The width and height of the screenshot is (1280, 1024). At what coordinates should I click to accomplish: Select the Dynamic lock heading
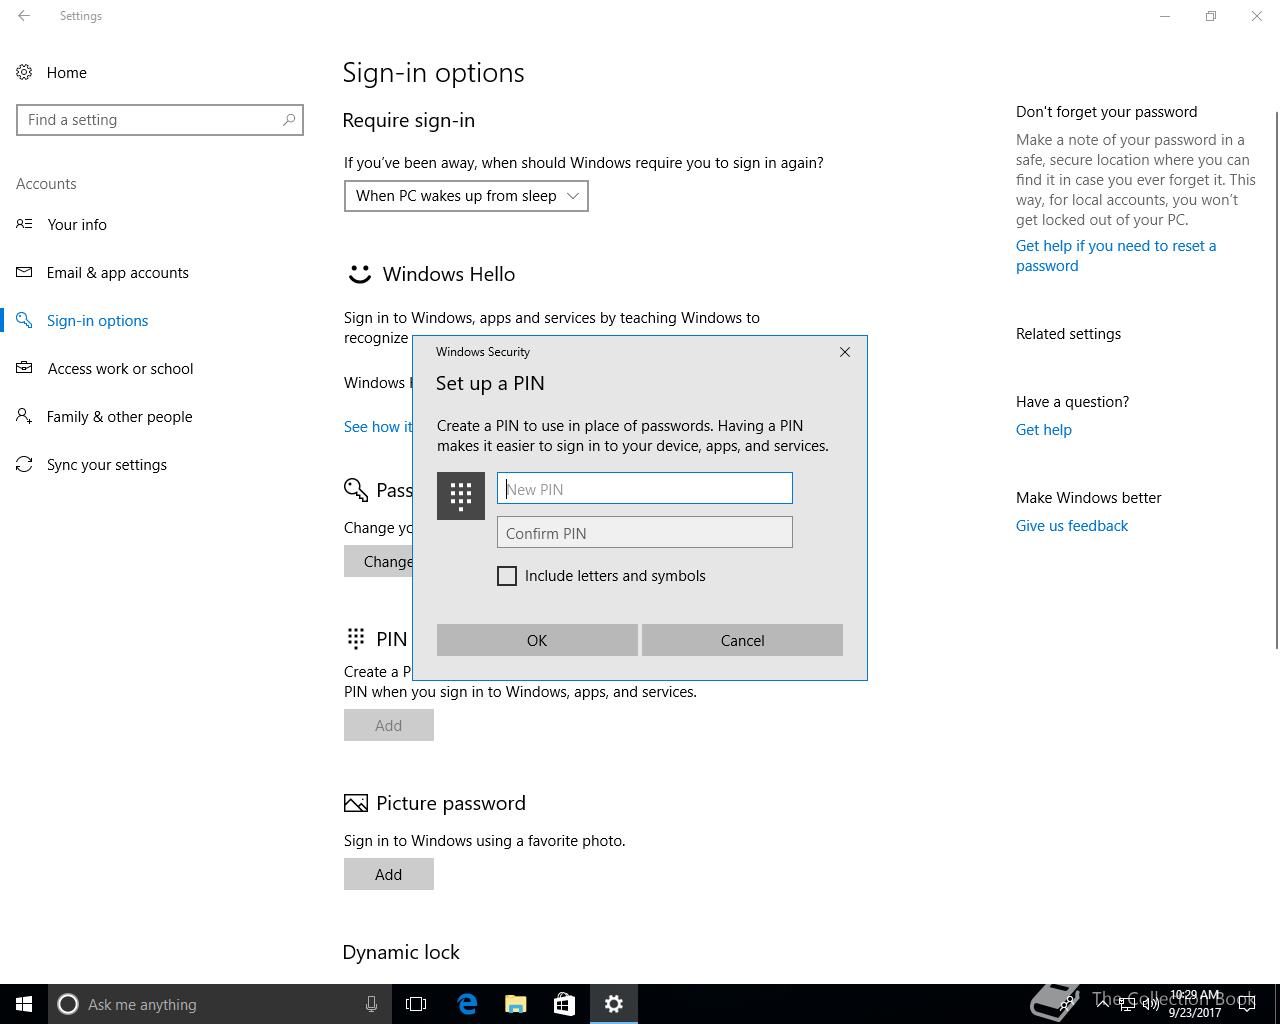coord(401,952)
